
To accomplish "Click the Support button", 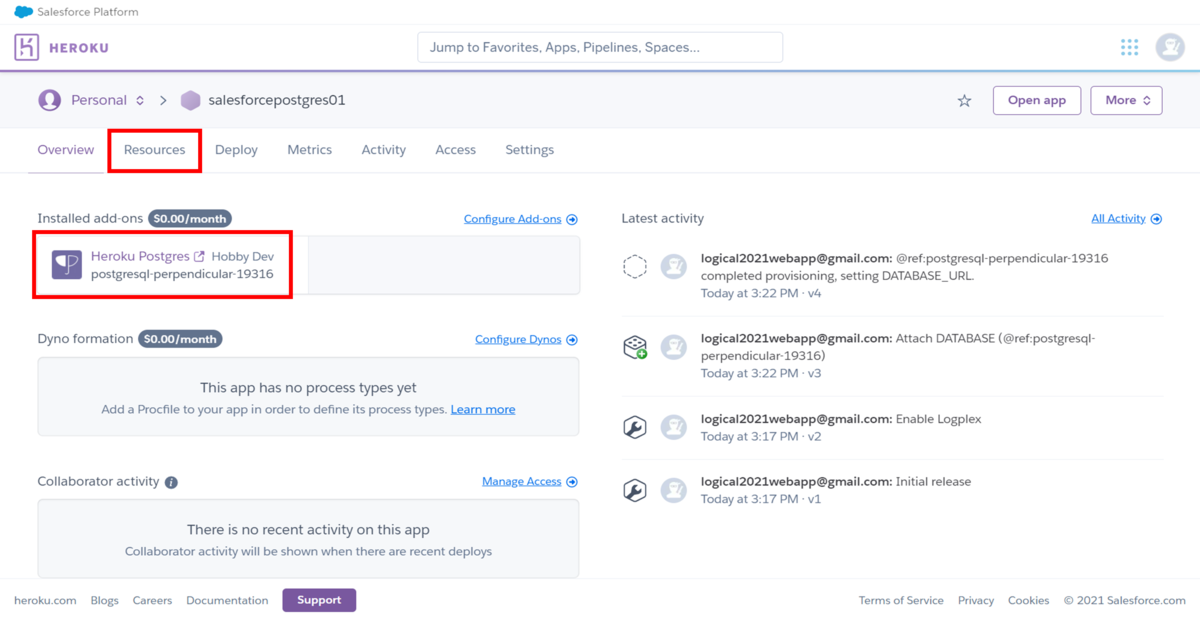I will pos(319,600).
